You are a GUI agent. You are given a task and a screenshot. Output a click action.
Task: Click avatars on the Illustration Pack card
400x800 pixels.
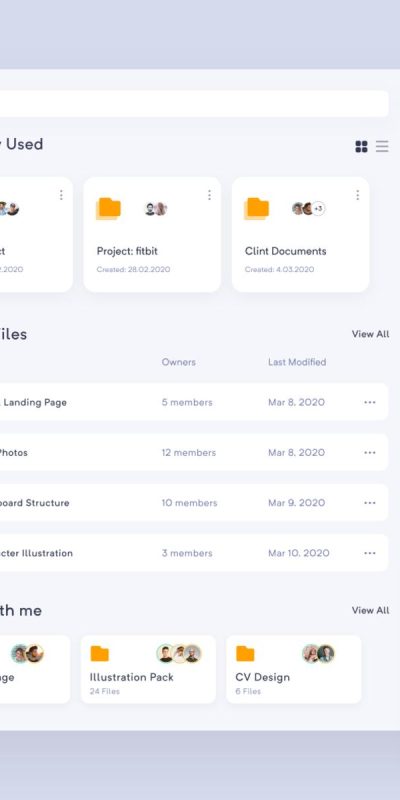[x=179, y=654]
